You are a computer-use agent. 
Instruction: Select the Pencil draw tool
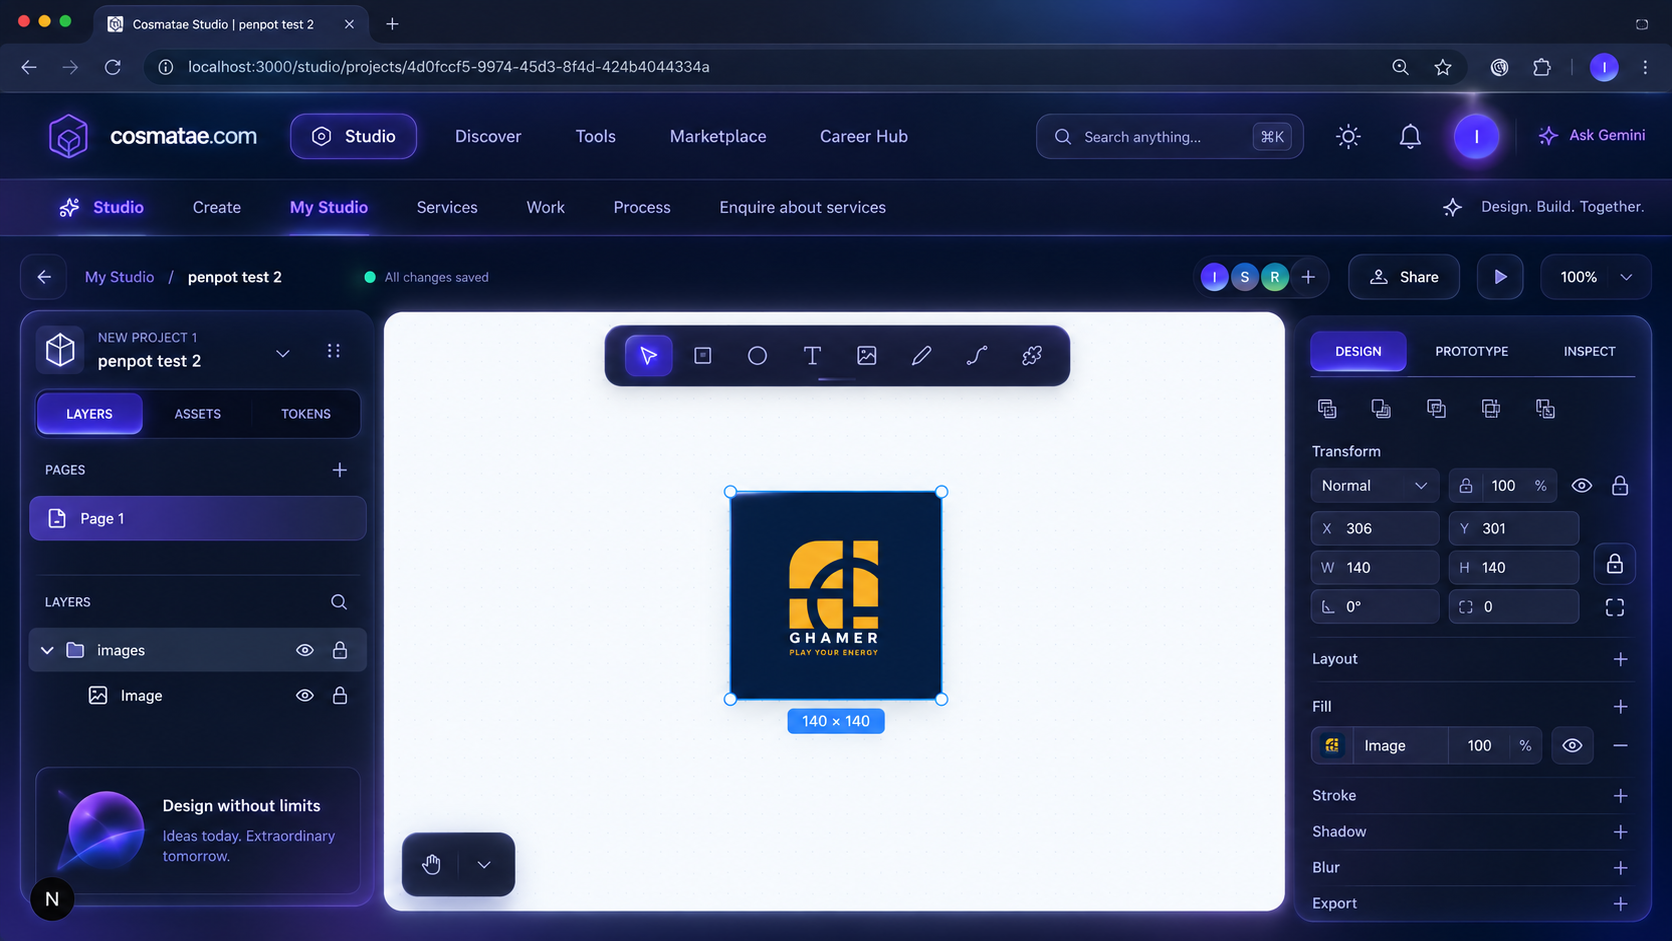coord(922,355)
